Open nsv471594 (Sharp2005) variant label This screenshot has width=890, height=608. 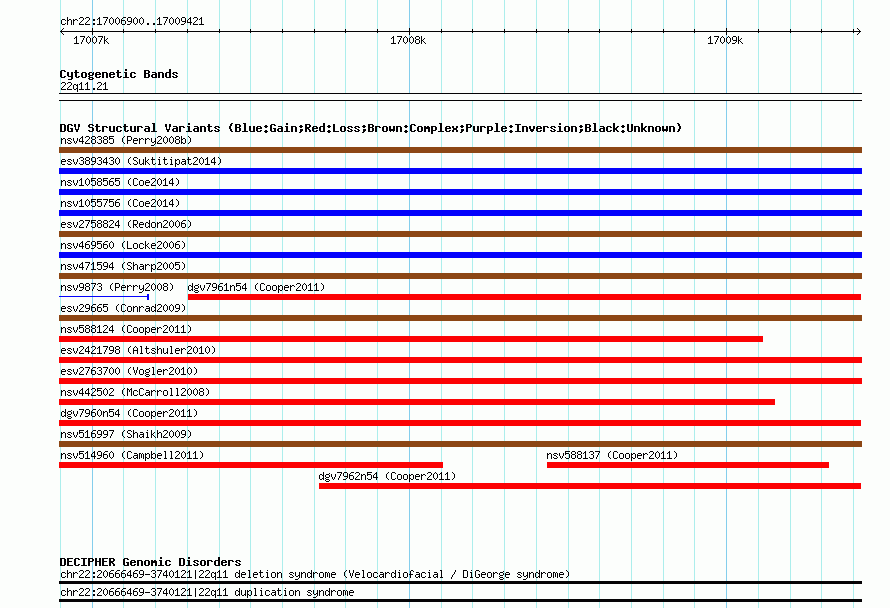click(123, 266)
